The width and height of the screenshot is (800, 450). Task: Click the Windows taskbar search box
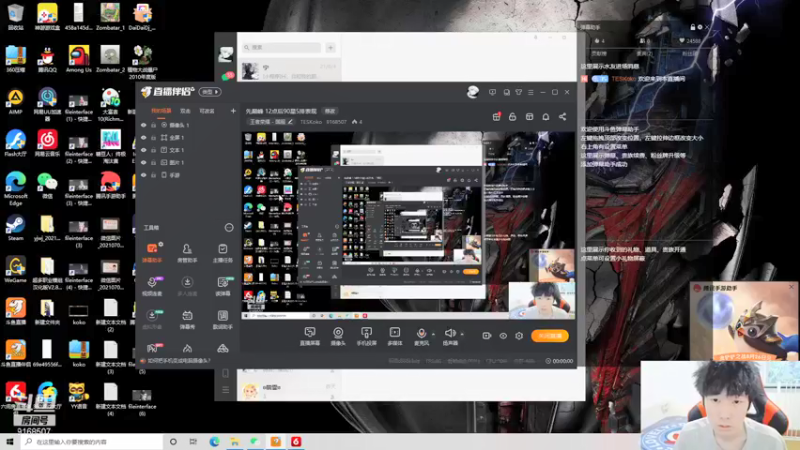(92, 441)
